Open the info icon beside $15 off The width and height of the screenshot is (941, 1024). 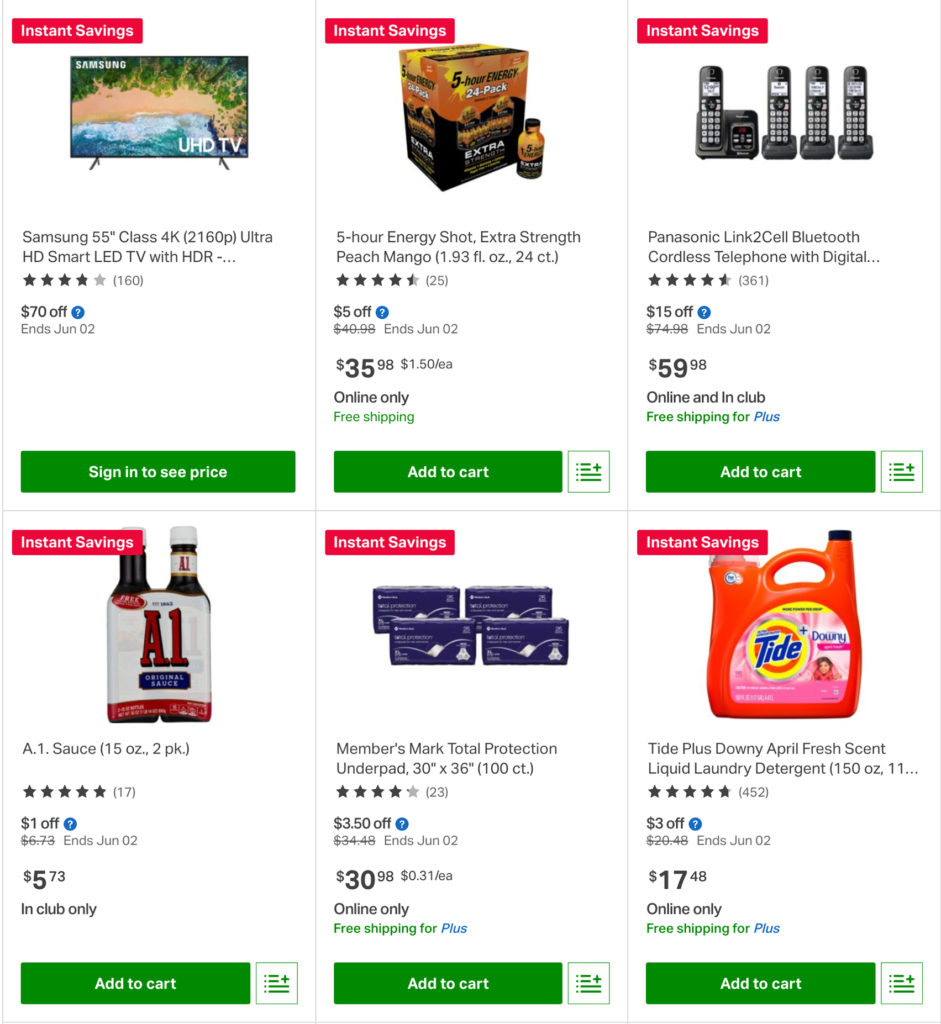click(704, 312)
